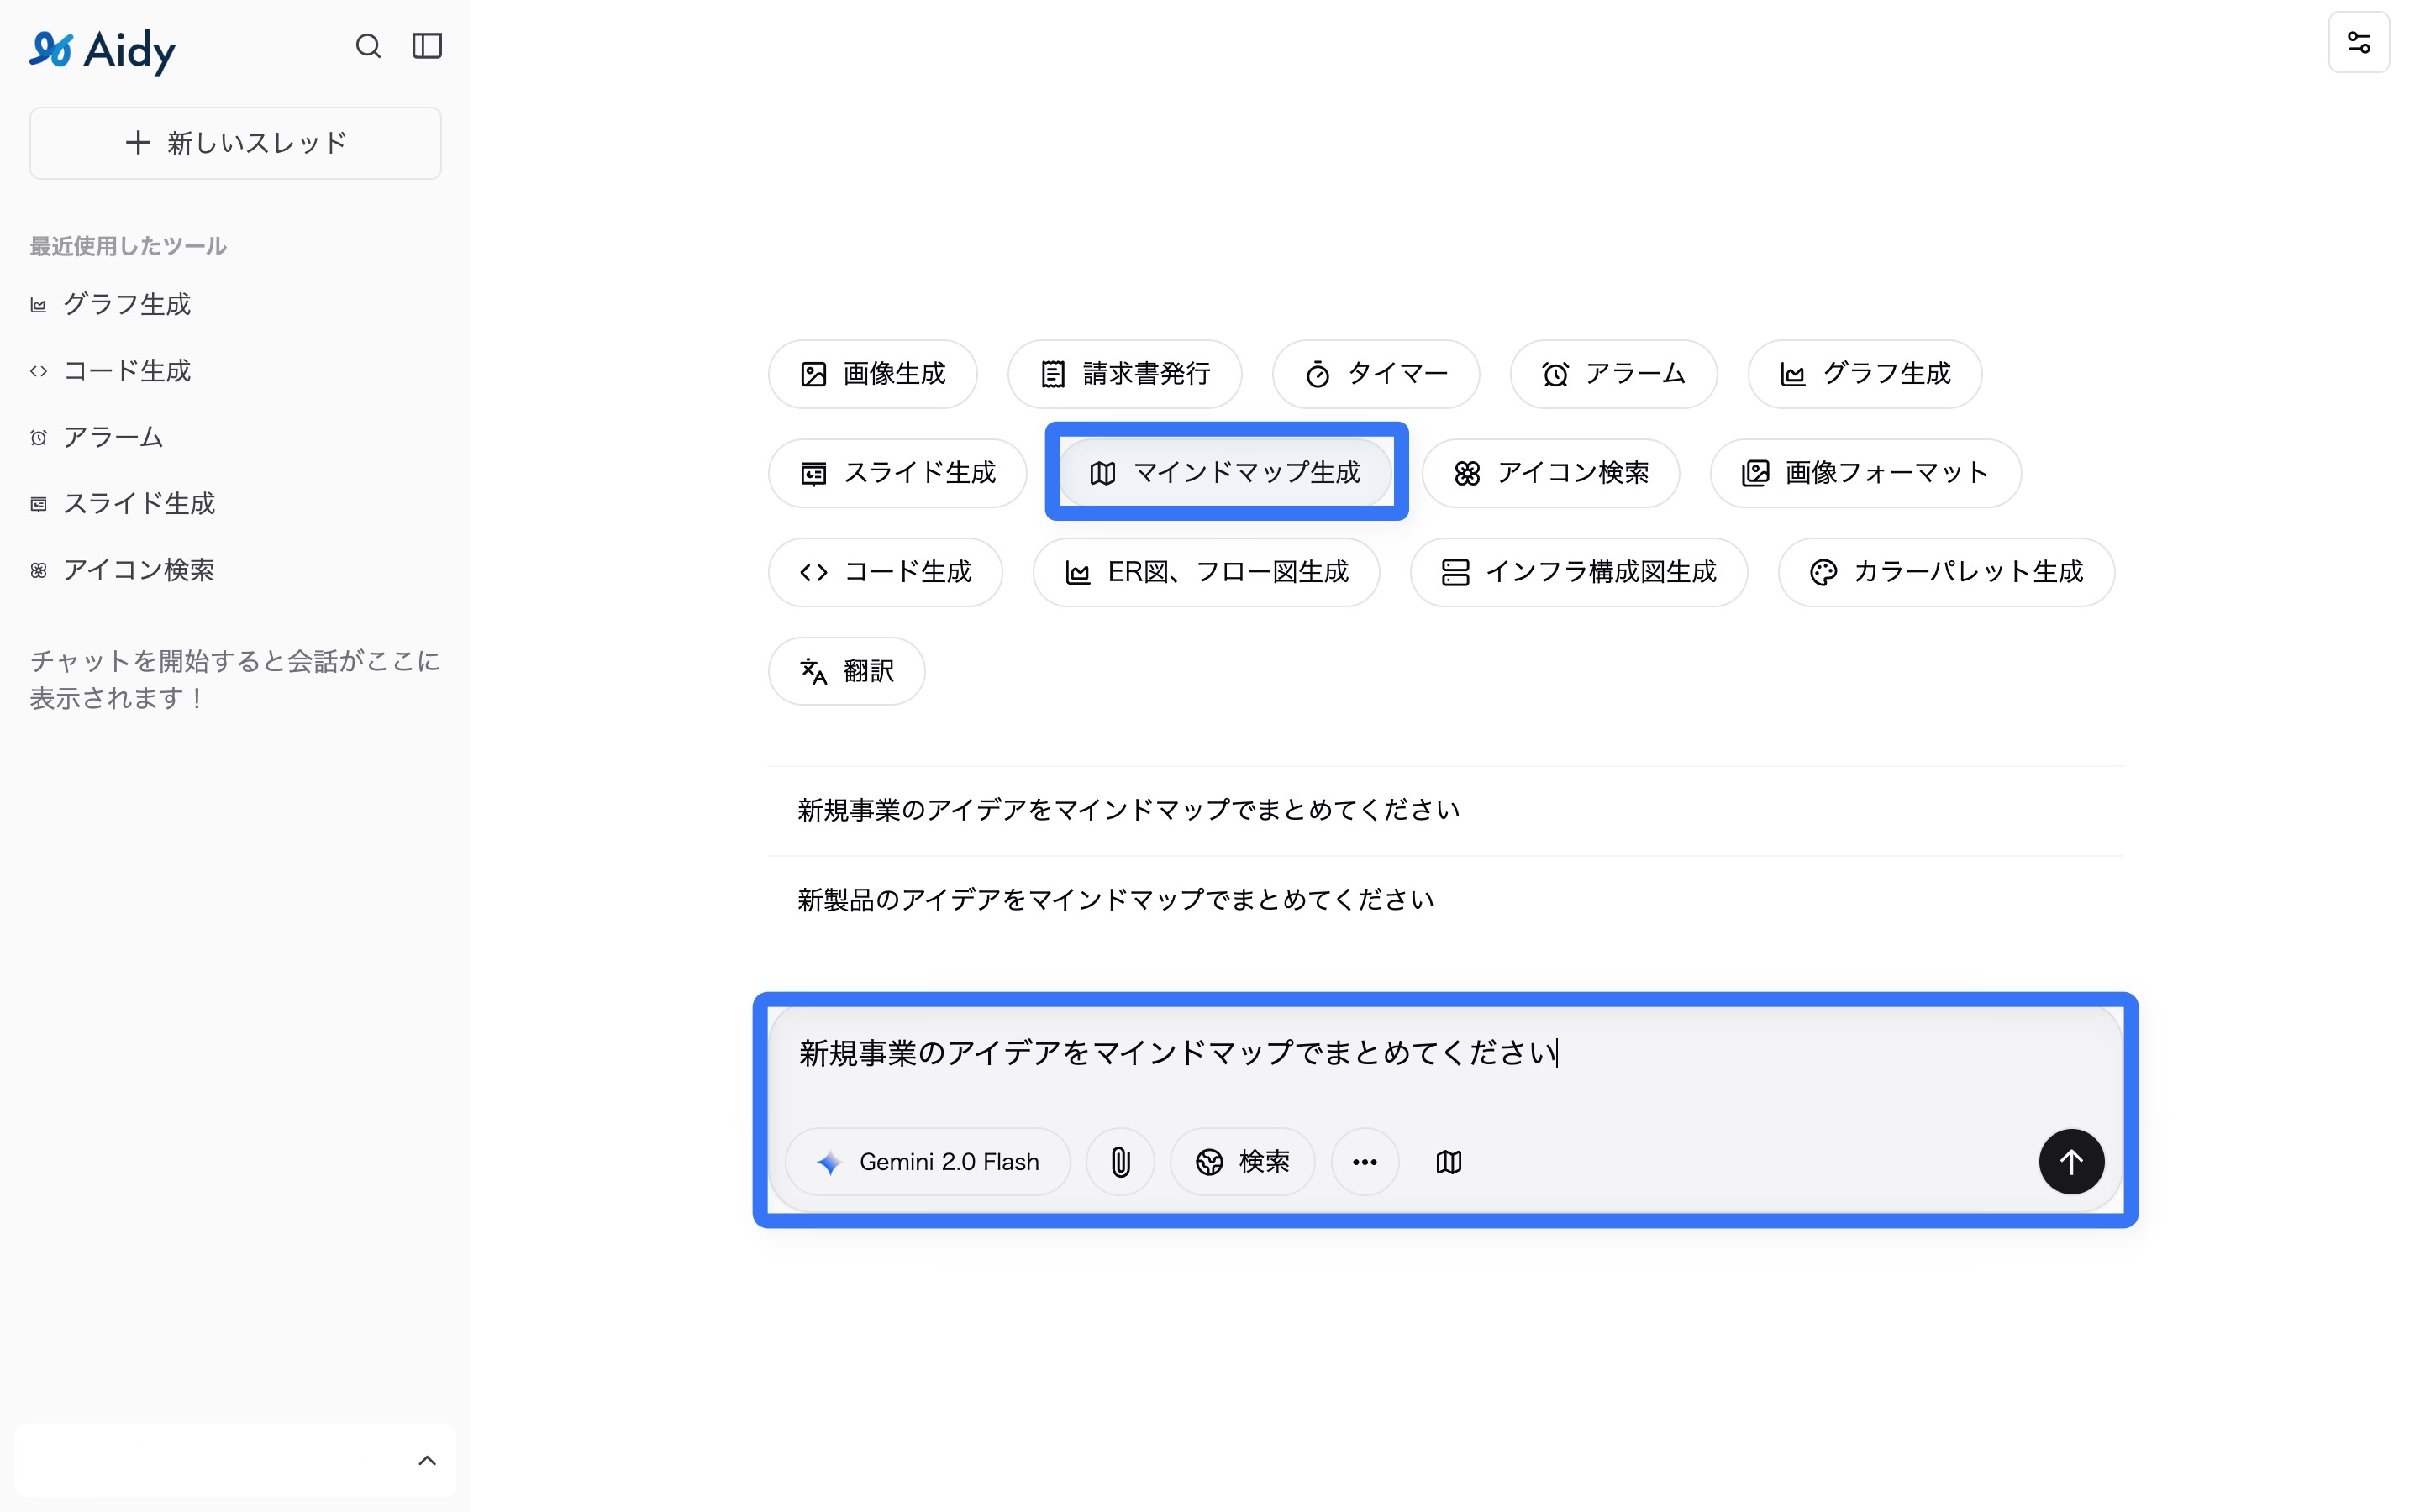Select the タイマー tool chip
2420x1512 pixels.
pyautogui.click(x=1375, y=374)
